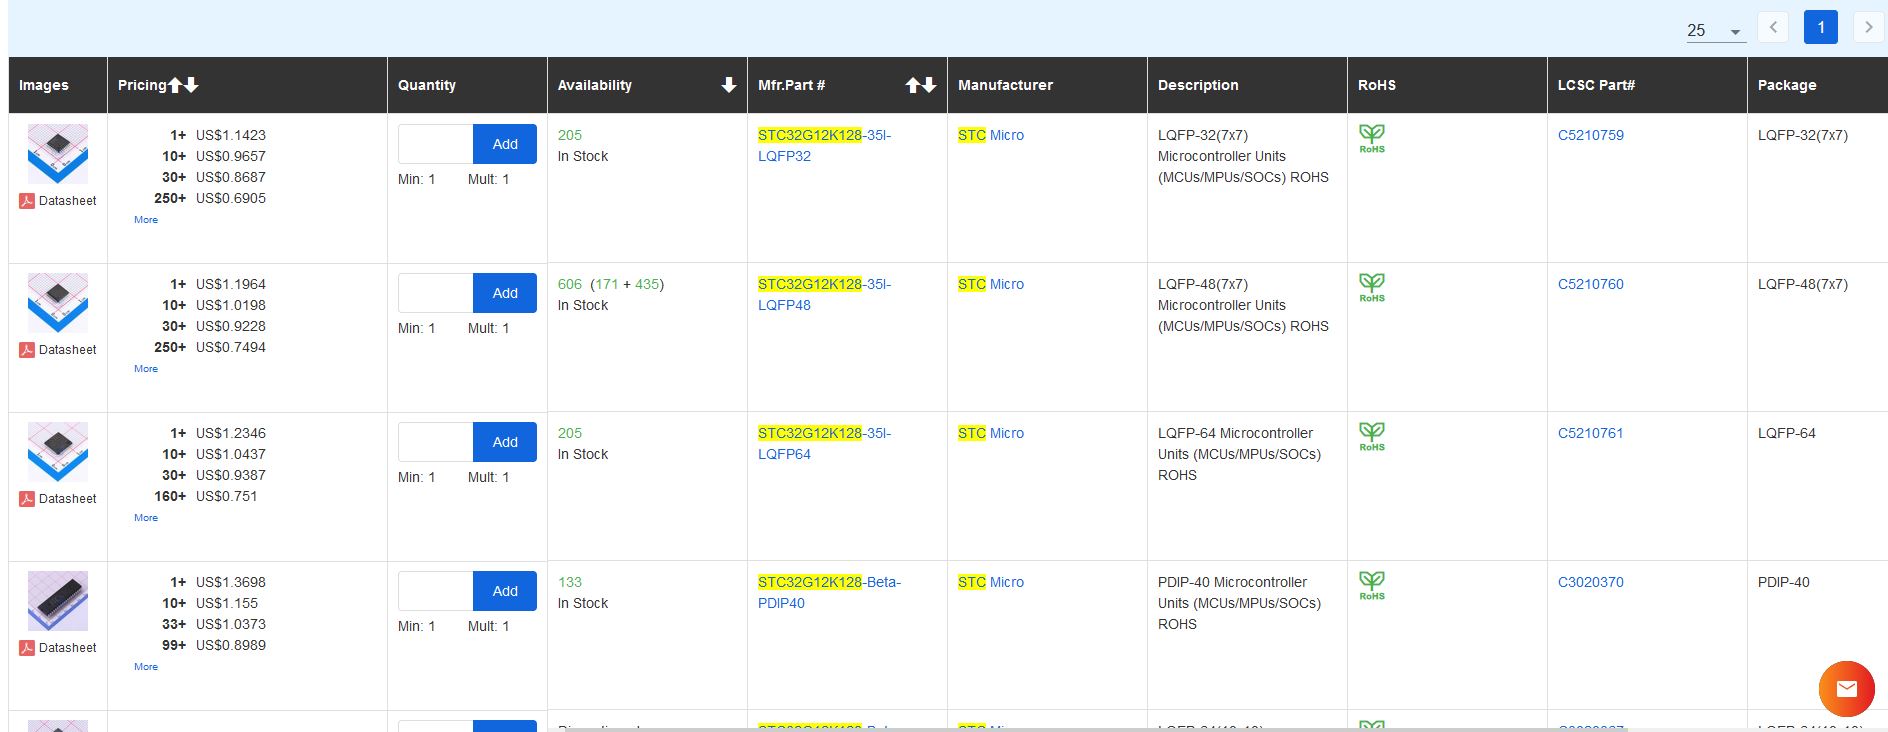
Task: Open the chat envelope floating button
Action: point(1846,689)
